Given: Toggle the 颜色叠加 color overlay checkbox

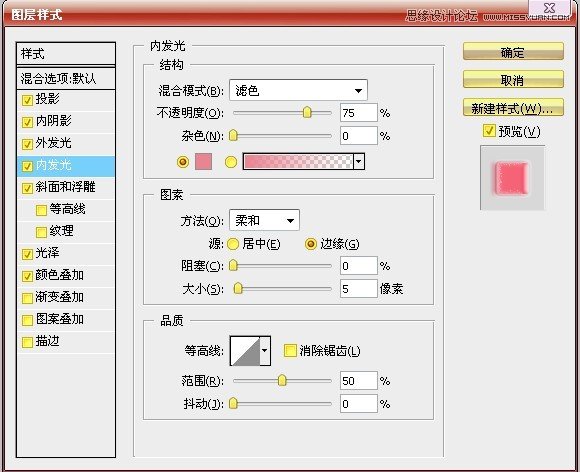Looking at the screenshot, I should (27, 276).
